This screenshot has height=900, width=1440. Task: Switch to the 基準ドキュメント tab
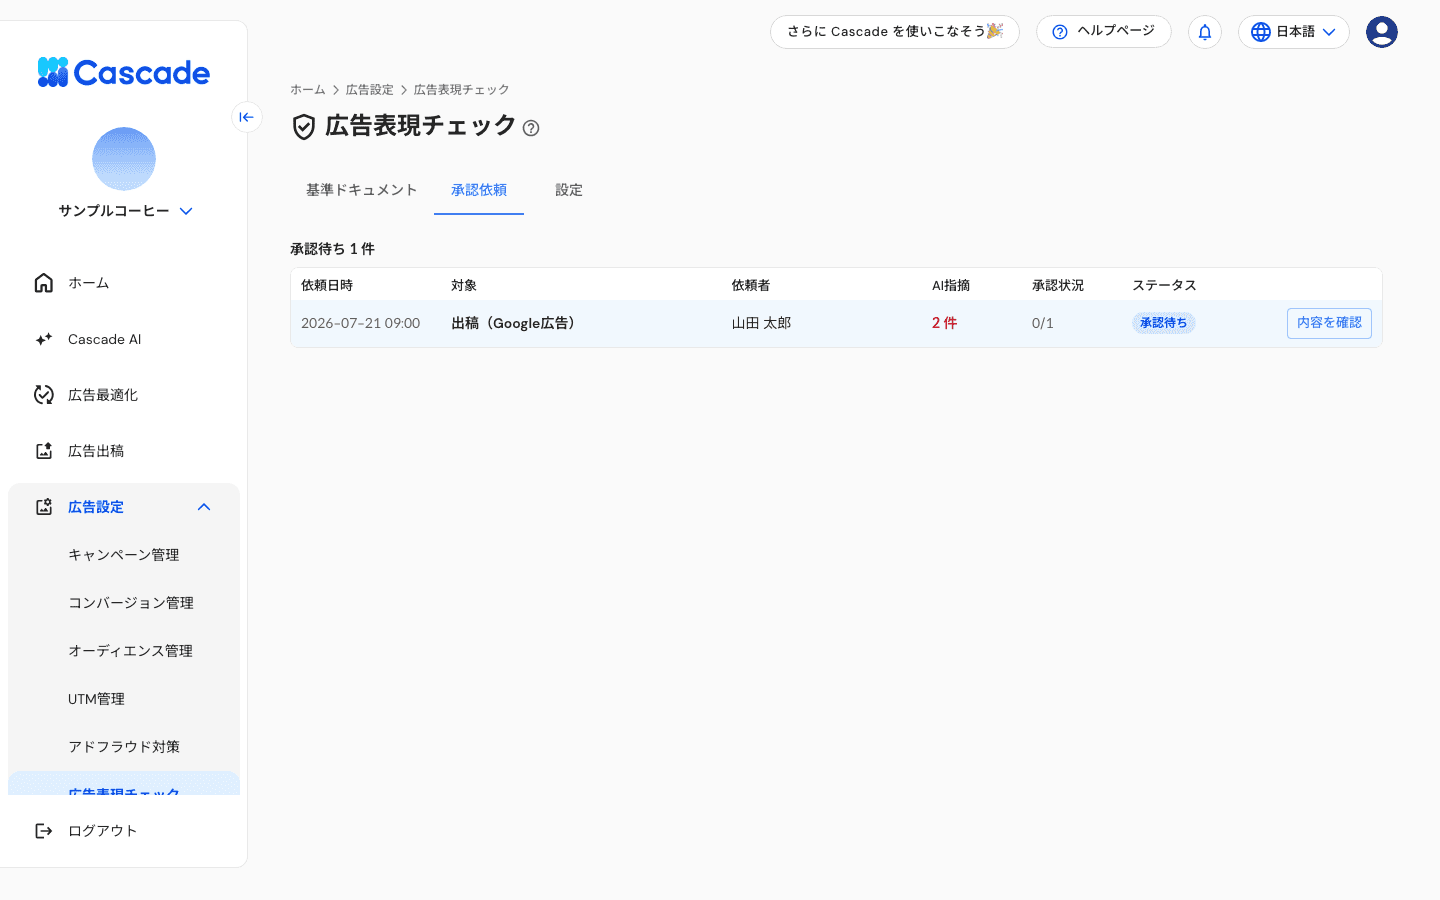click(x=362, y=190)
